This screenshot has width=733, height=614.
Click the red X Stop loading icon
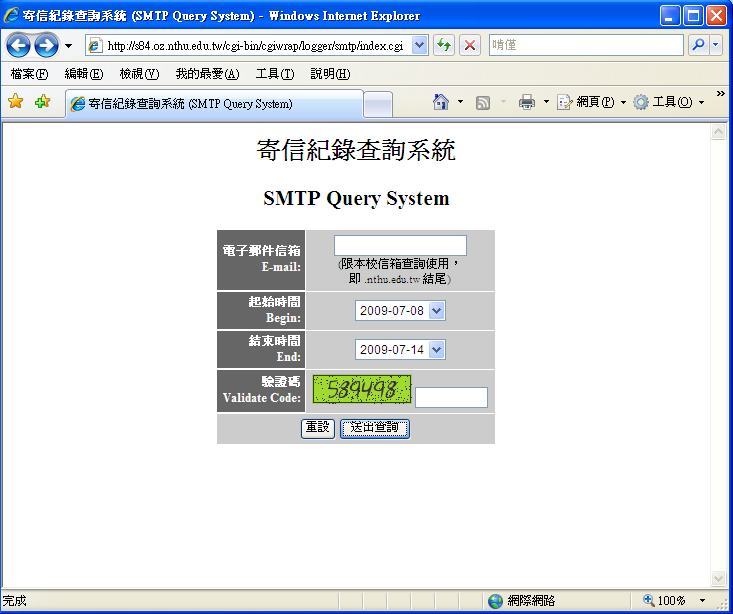click(469, 46)
